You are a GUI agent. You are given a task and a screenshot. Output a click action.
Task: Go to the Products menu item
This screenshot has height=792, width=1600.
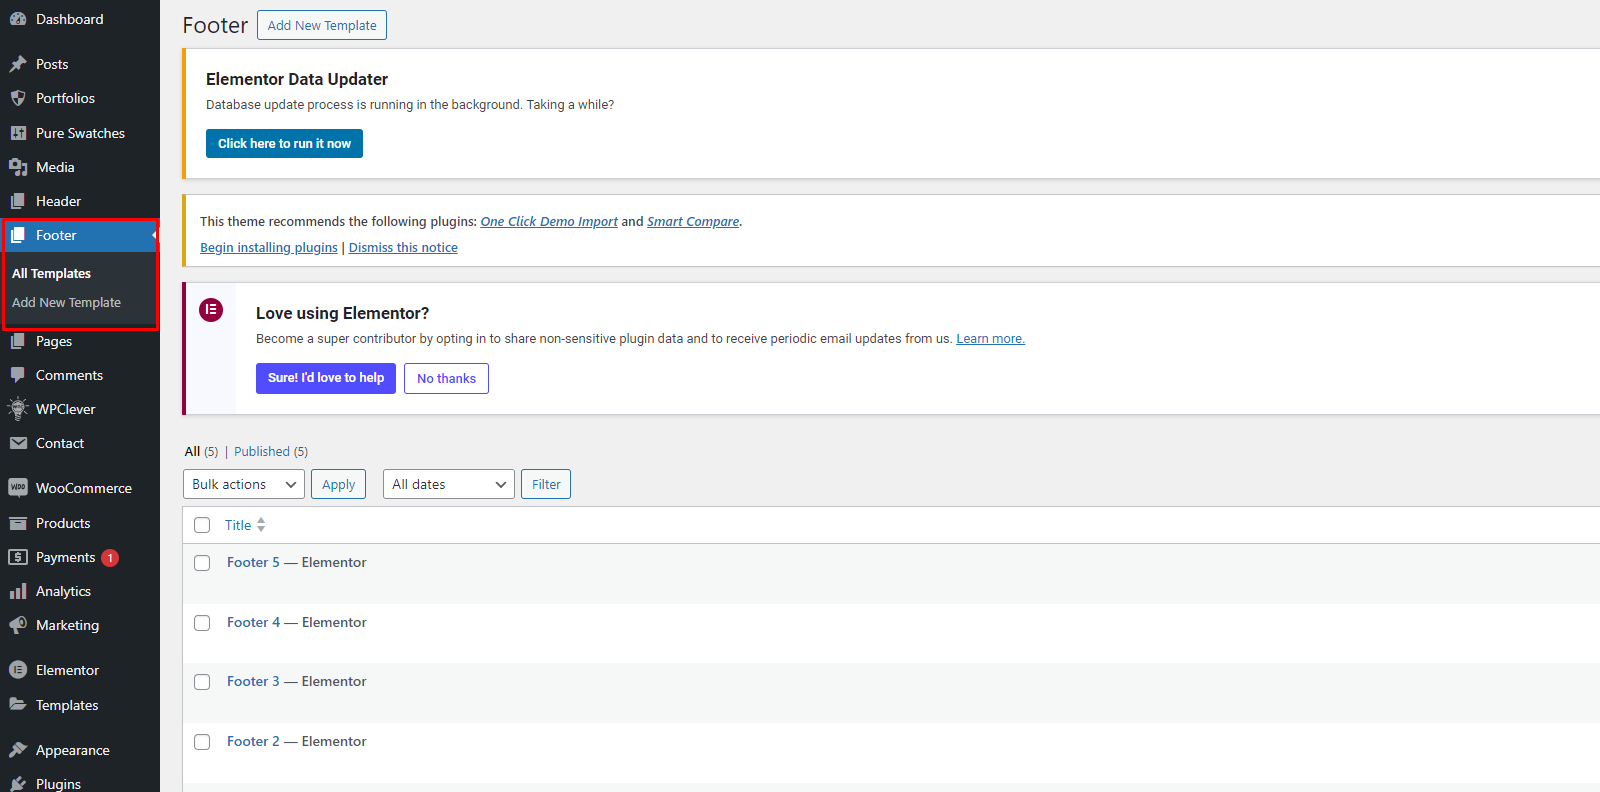[x=63, y=523]
